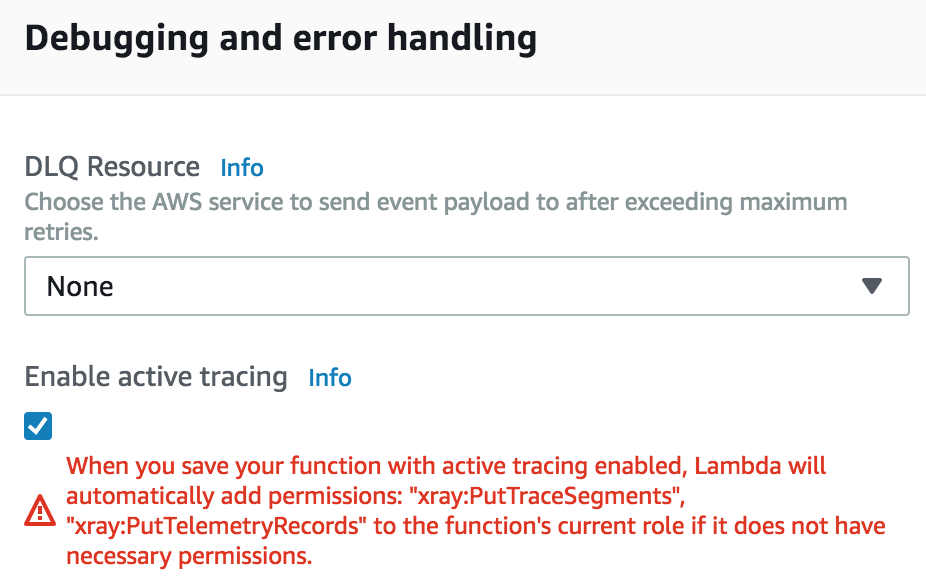Click the words 'necessary permissions' in warning
926x582 pixels.
coord(189,556)
